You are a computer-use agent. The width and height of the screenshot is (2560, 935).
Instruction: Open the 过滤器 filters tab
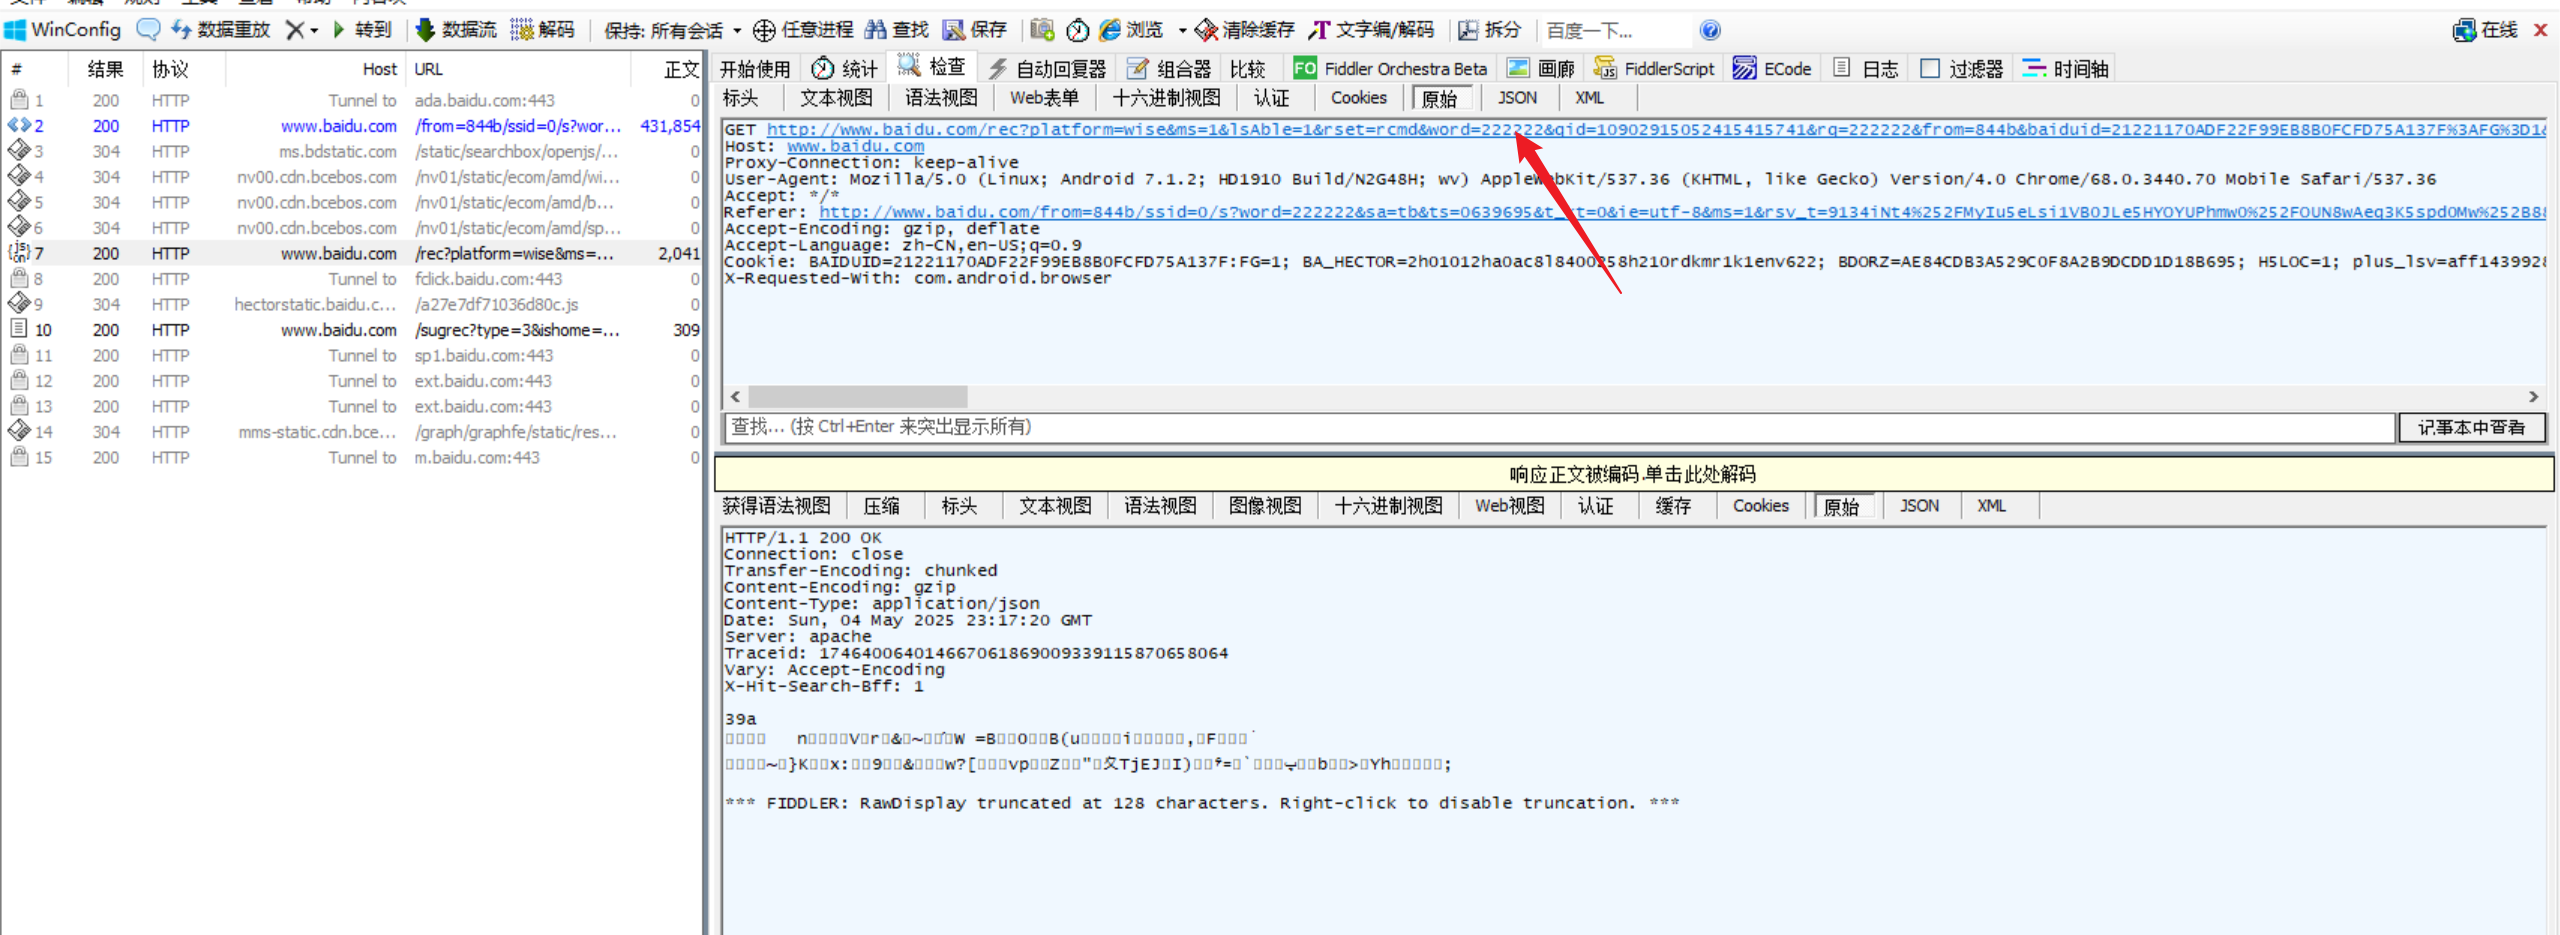click(x=1962, y=68)
